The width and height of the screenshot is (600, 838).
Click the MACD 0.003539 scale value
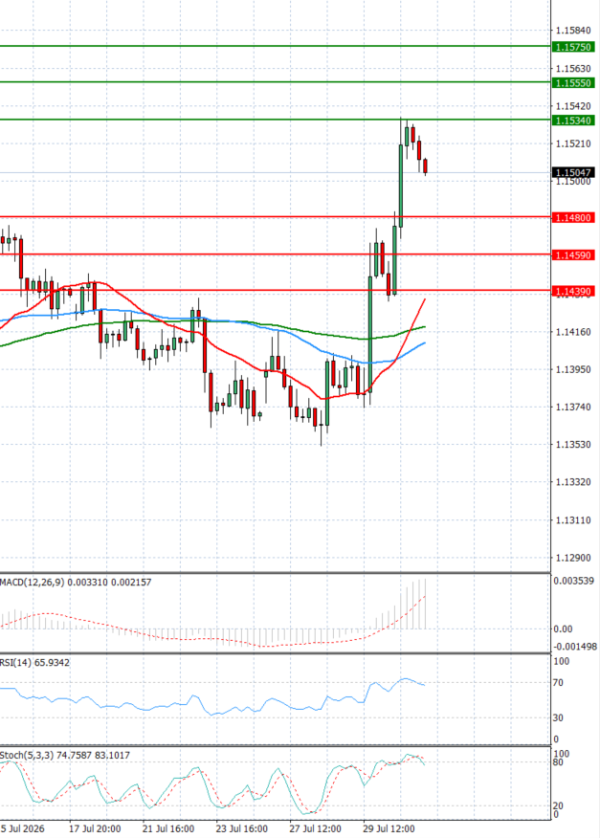pyautogui.click(x=574, y=580)
